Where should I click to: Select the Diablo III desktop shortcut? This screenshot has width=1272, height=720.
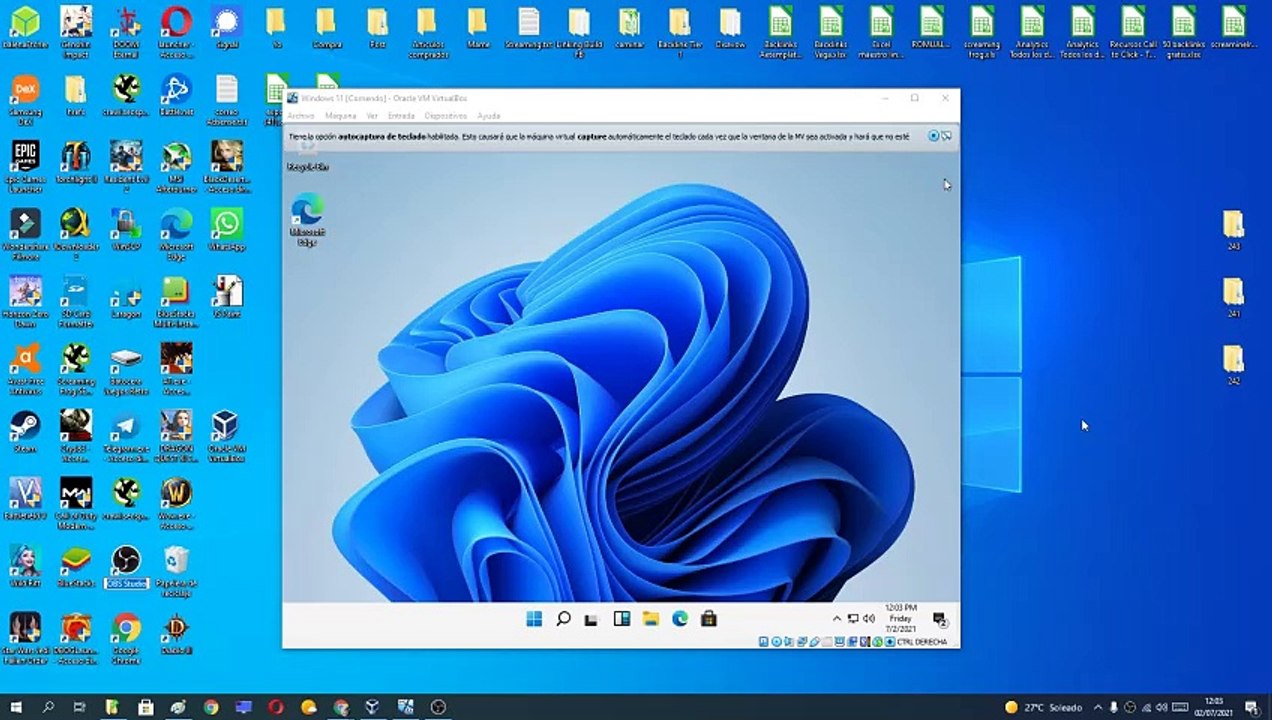click(176, 634)
